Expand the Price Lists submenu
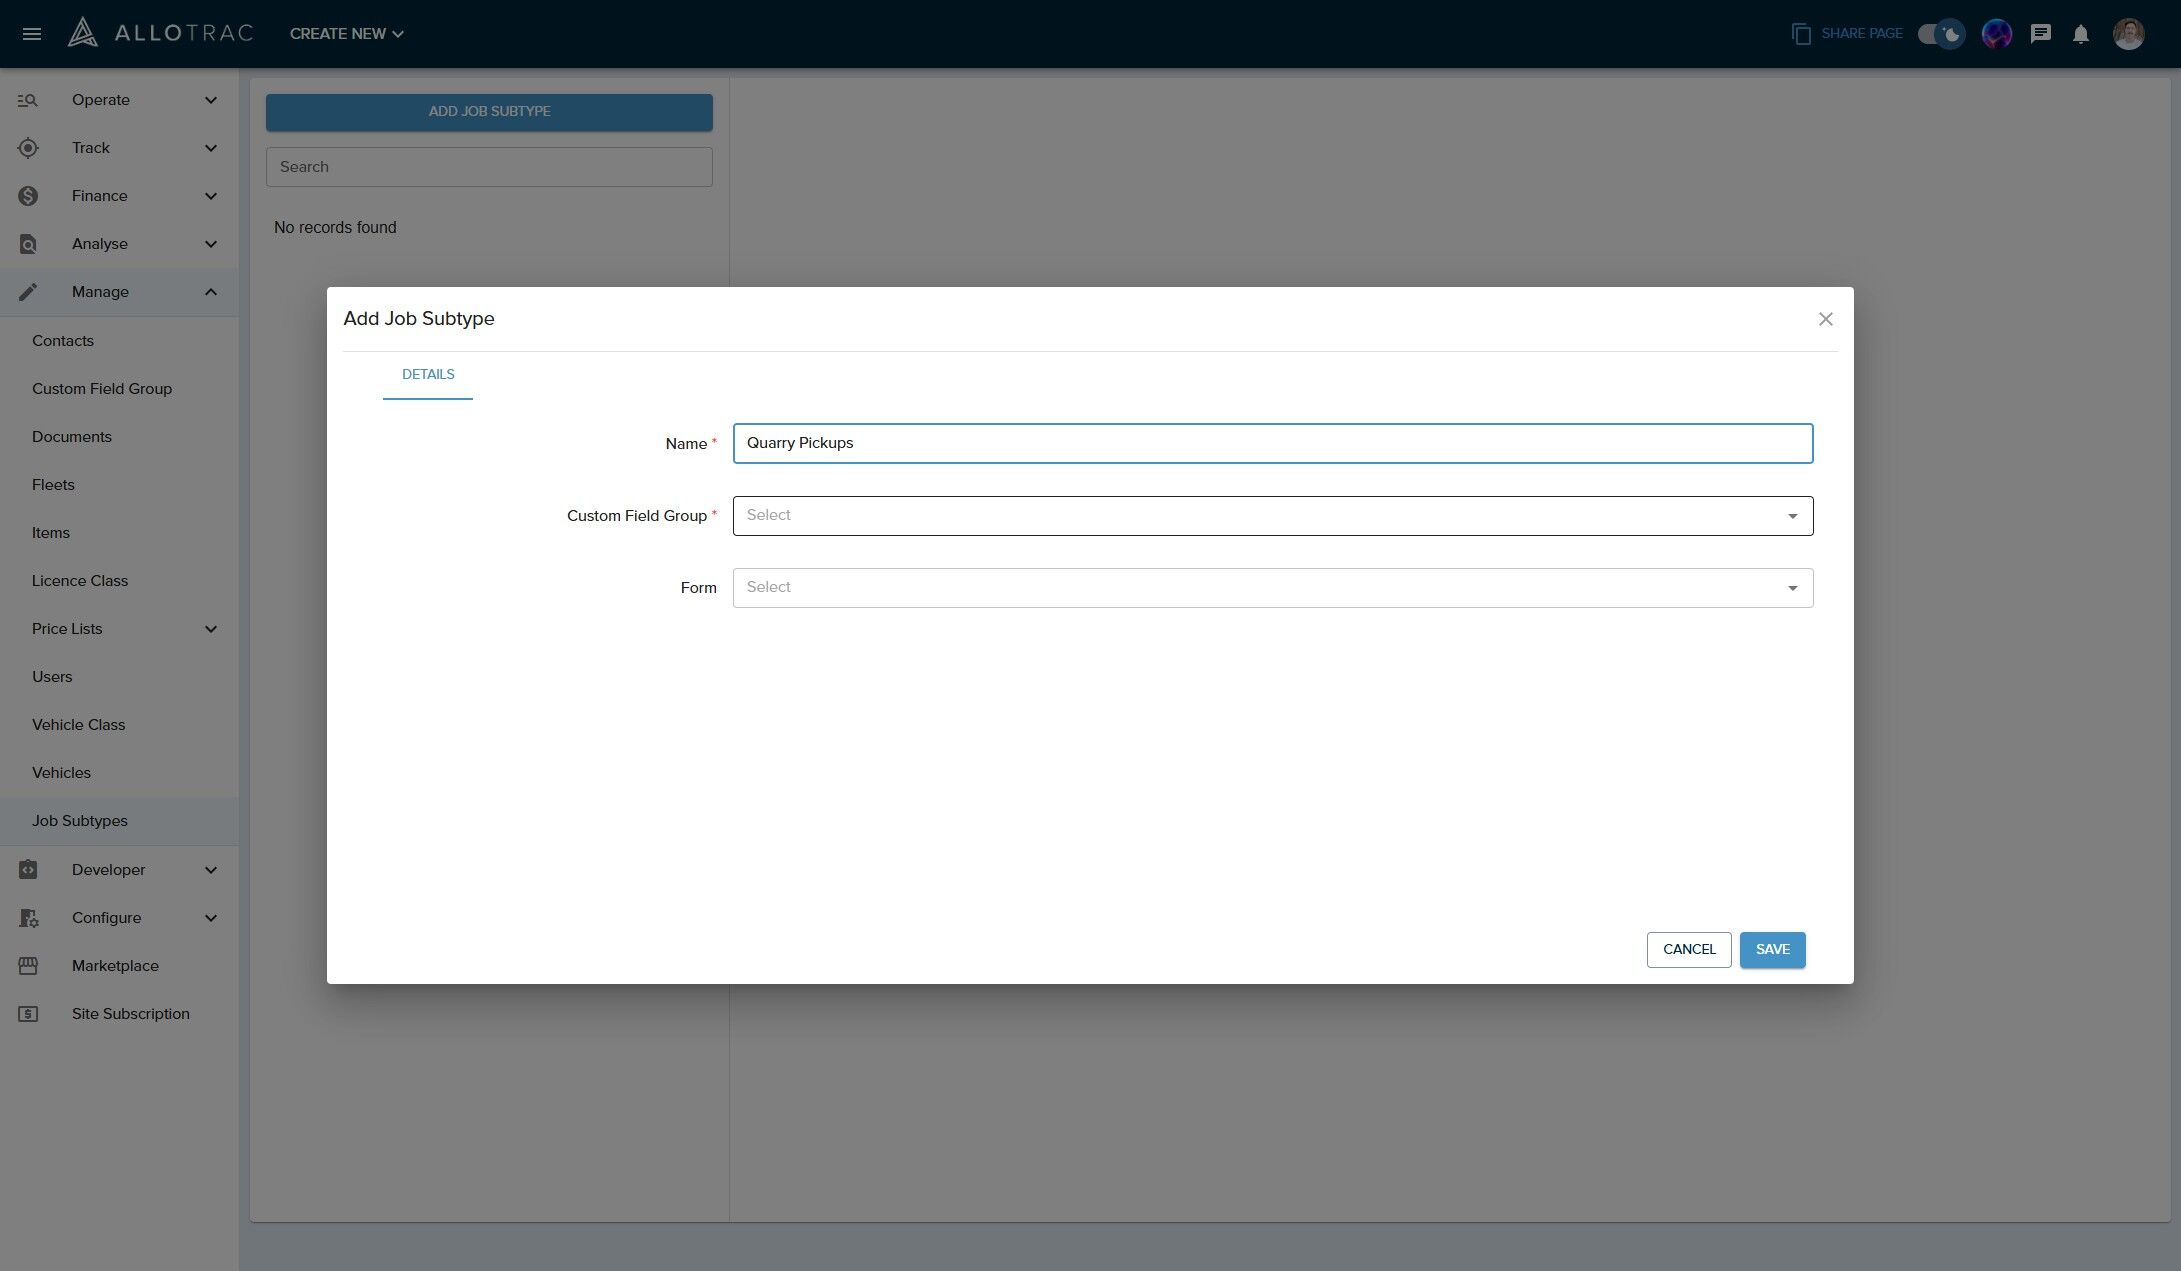Image resolution: width=2181 pixels, height=1271 pixels. [211, 629]
